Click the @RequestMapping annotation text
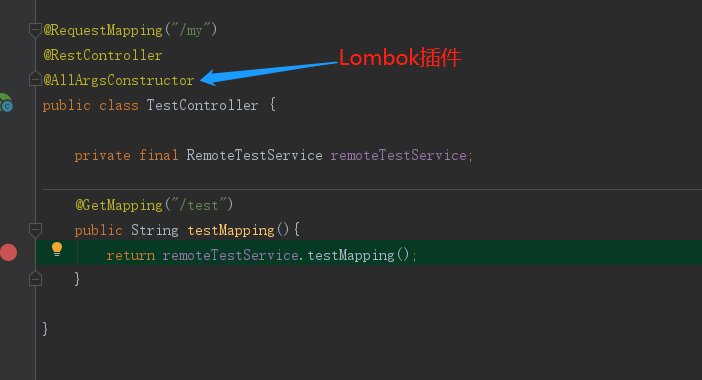Image resolution: width=702 pixels, height=380 pixels. 103,30
